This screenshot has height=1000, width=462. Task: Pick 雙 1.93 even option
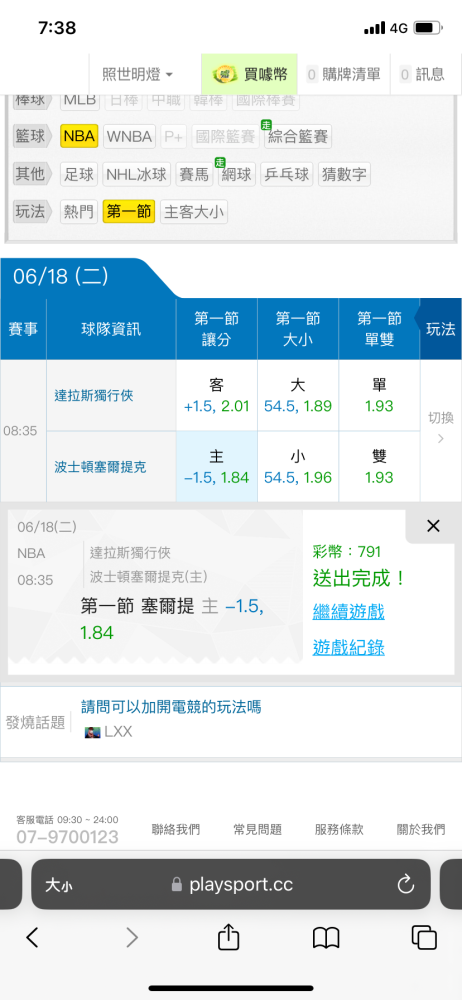pyautogui.click(x=379, y=466)
